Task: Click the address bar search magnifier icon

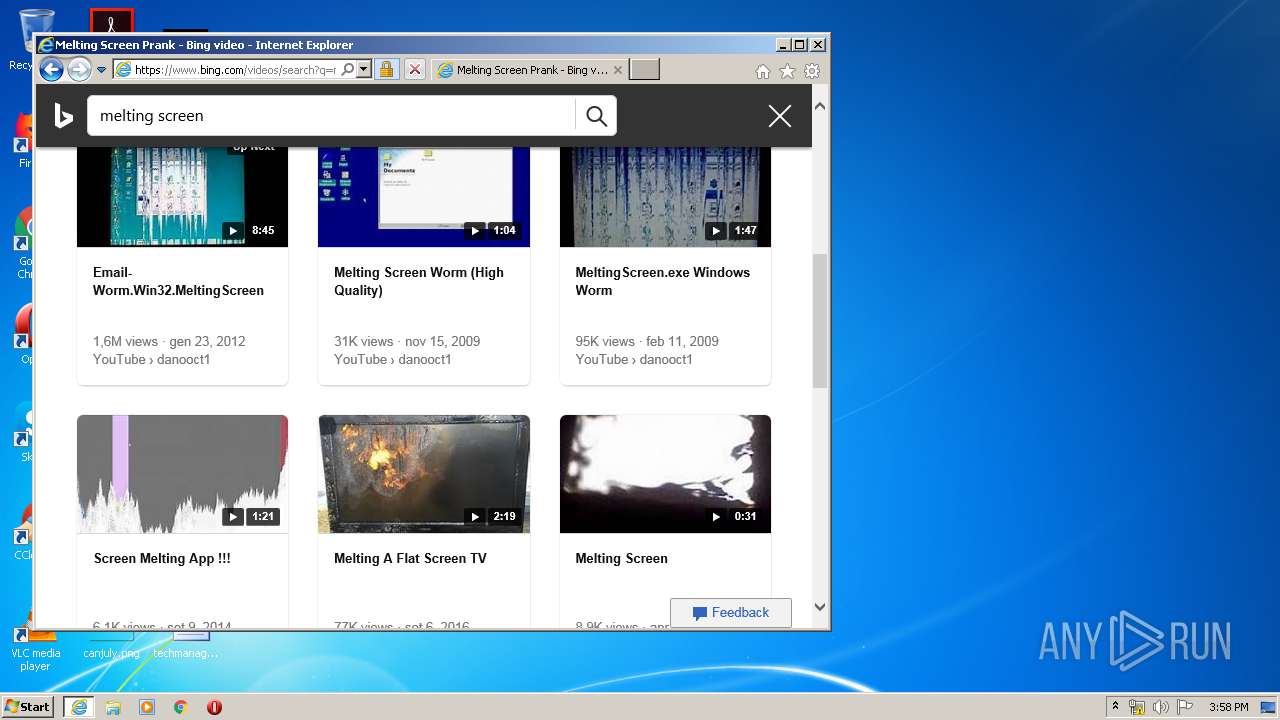Action: pyautogui.click(x=347, y=70)
